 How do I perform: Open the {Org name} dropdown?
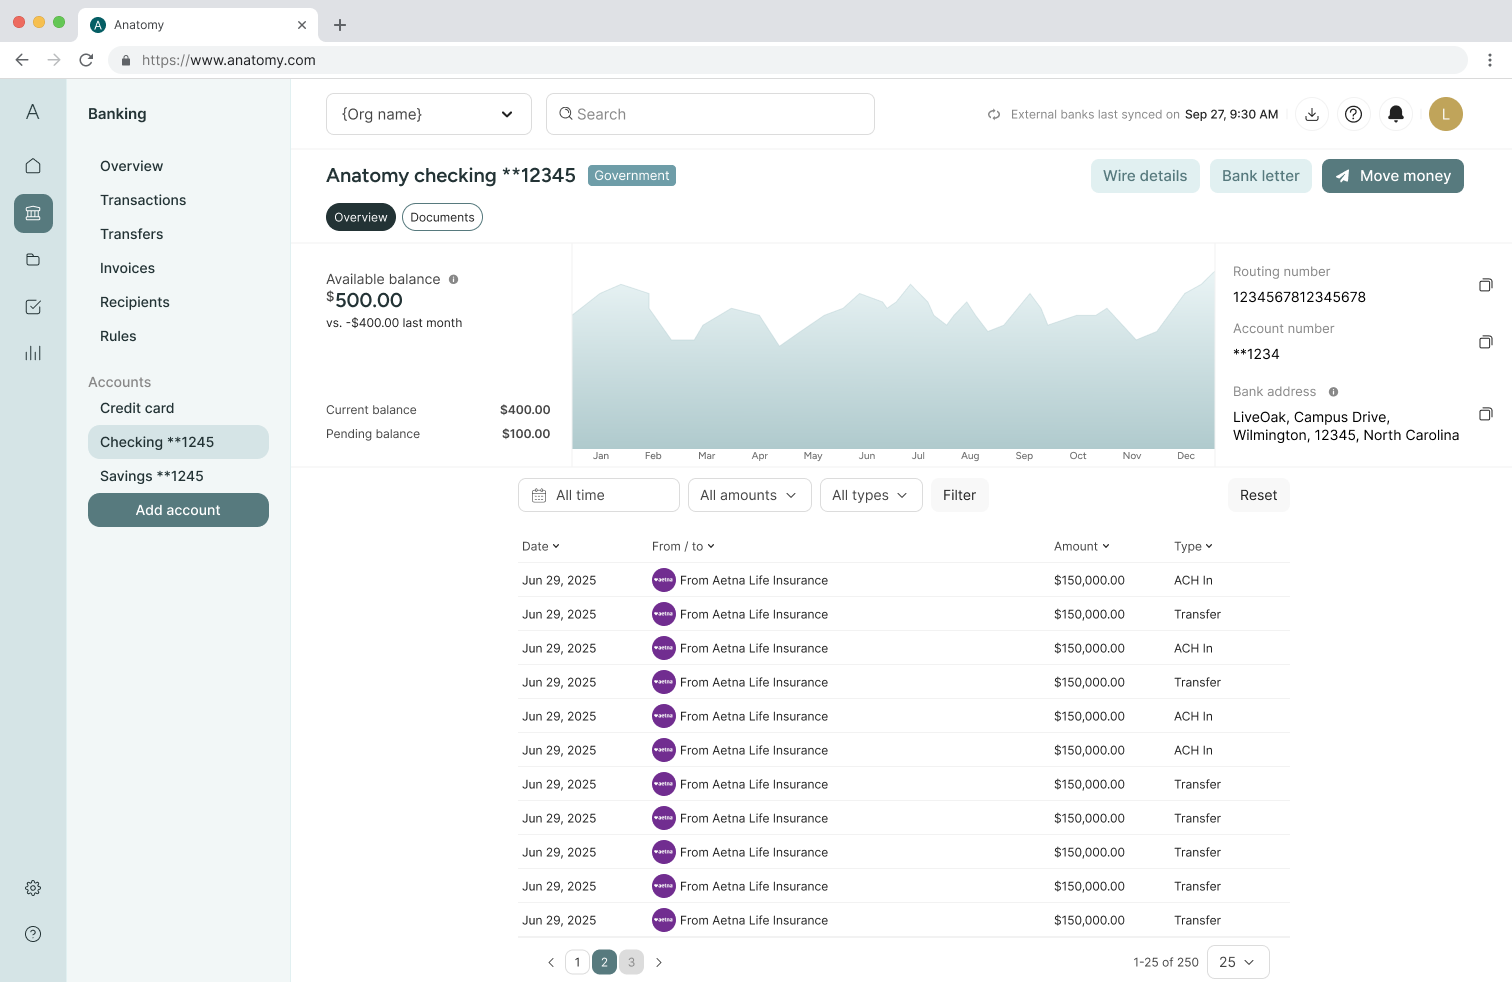[428, 114]
